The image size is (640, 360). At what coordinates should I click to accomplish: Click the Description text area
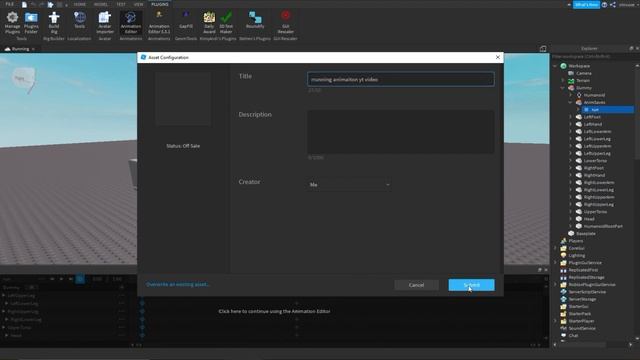click(401, 132)
